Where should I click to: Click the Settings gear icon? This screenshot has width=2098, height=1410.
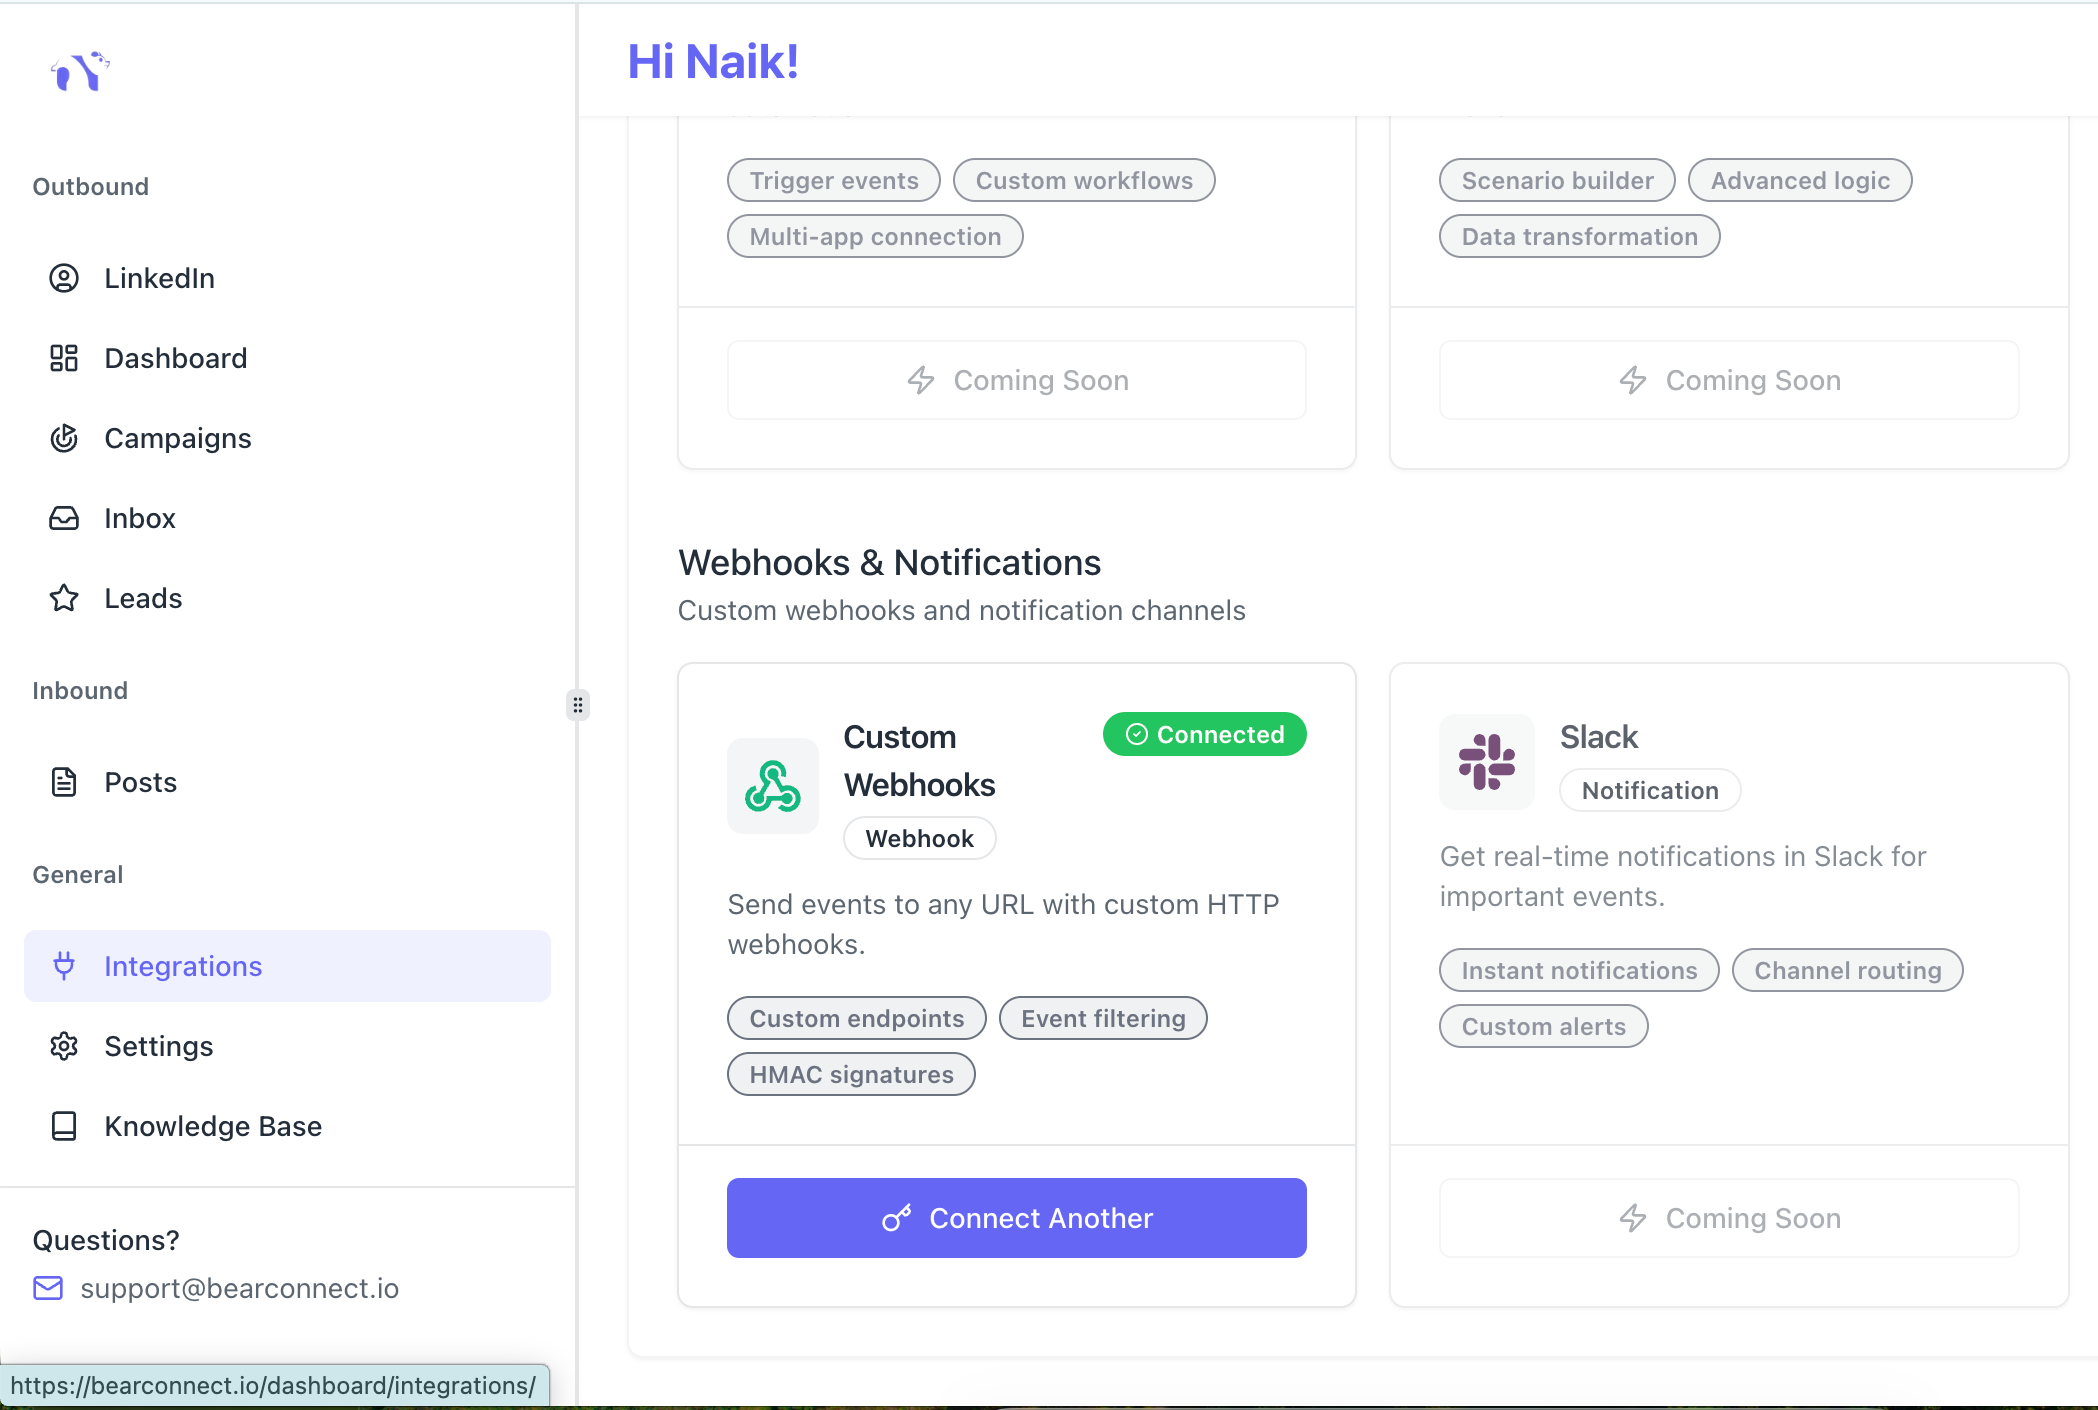pyautogui.click(x=64, y=1046)
